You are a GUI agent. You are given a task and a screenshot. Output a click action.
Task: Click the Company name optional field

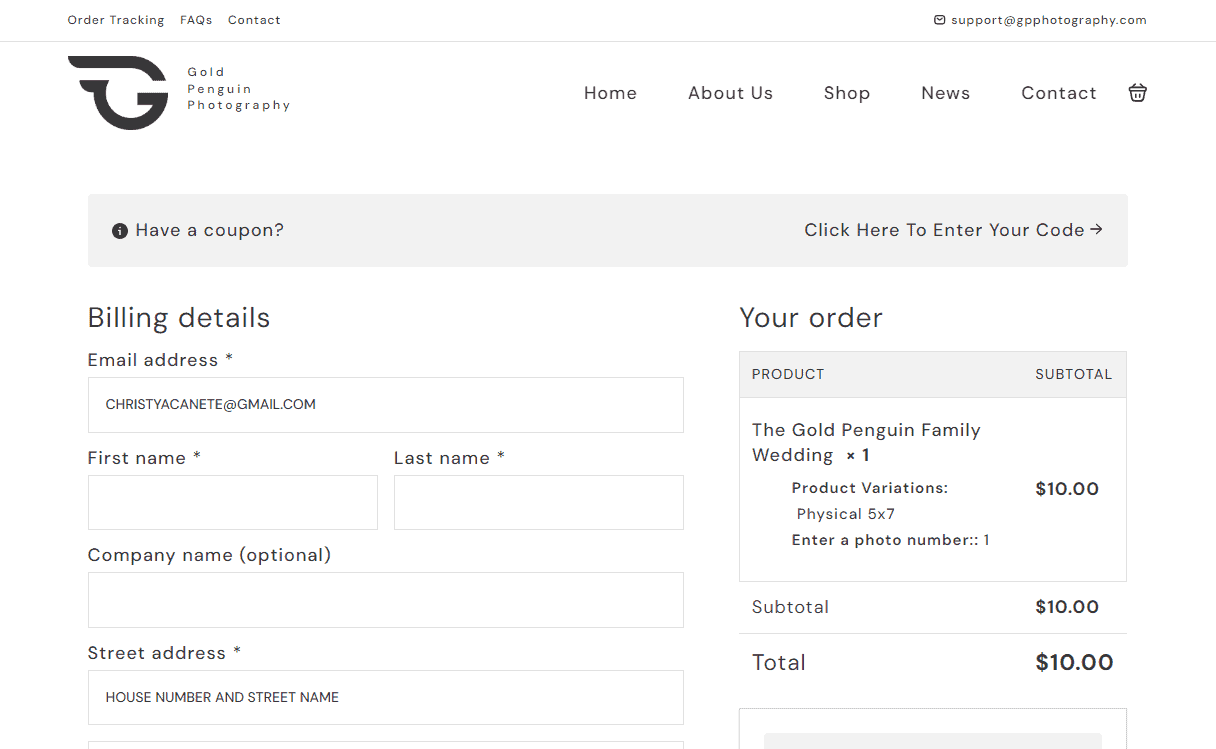pos(385,600)
